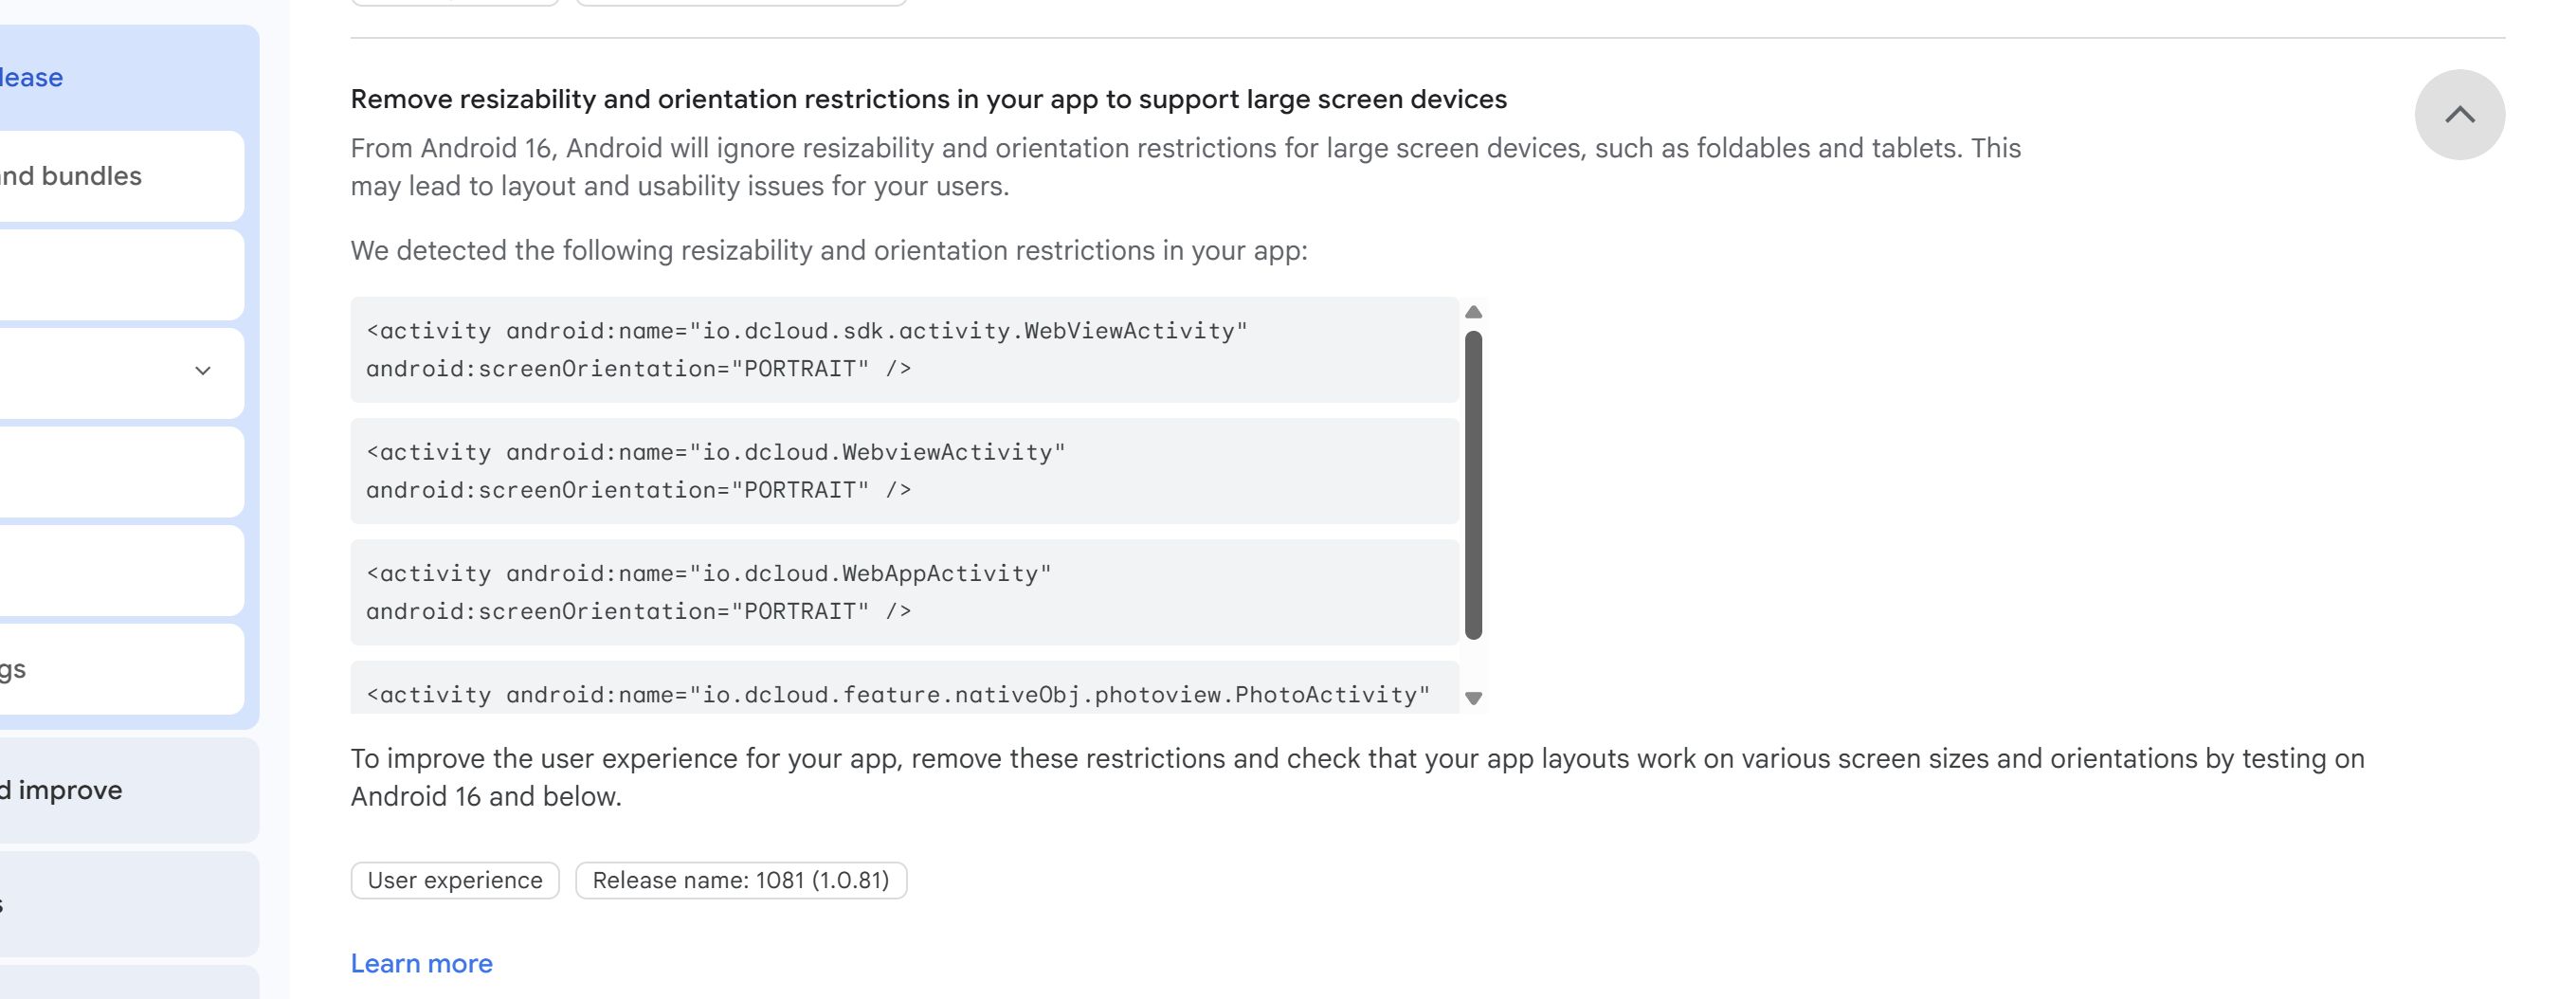Image resolution: width=2576 pixels, height=999 pixels.
Task: Collapse the resizability restrictions section chevron
Action: 2458,115
